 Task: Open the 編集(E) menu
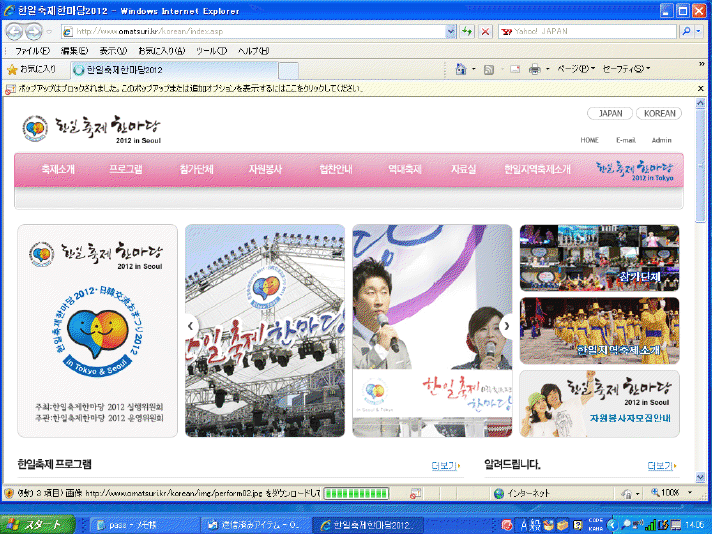coord(74,51)
